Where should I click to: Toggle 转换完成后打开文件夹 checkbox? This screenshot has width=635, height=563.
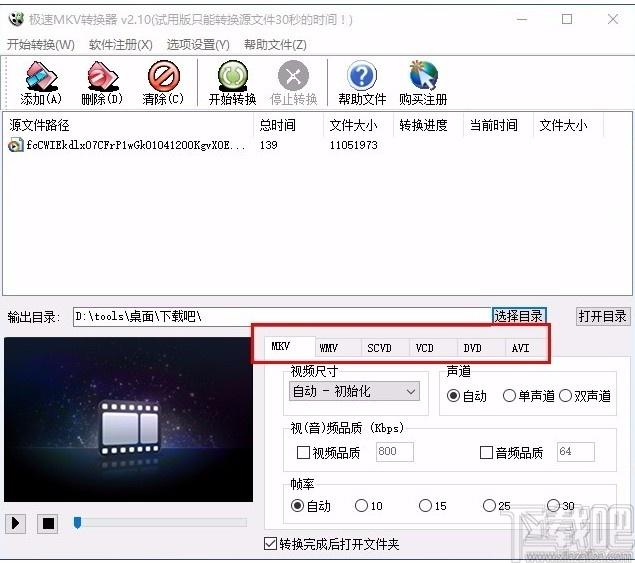click(x=271, y=544)
